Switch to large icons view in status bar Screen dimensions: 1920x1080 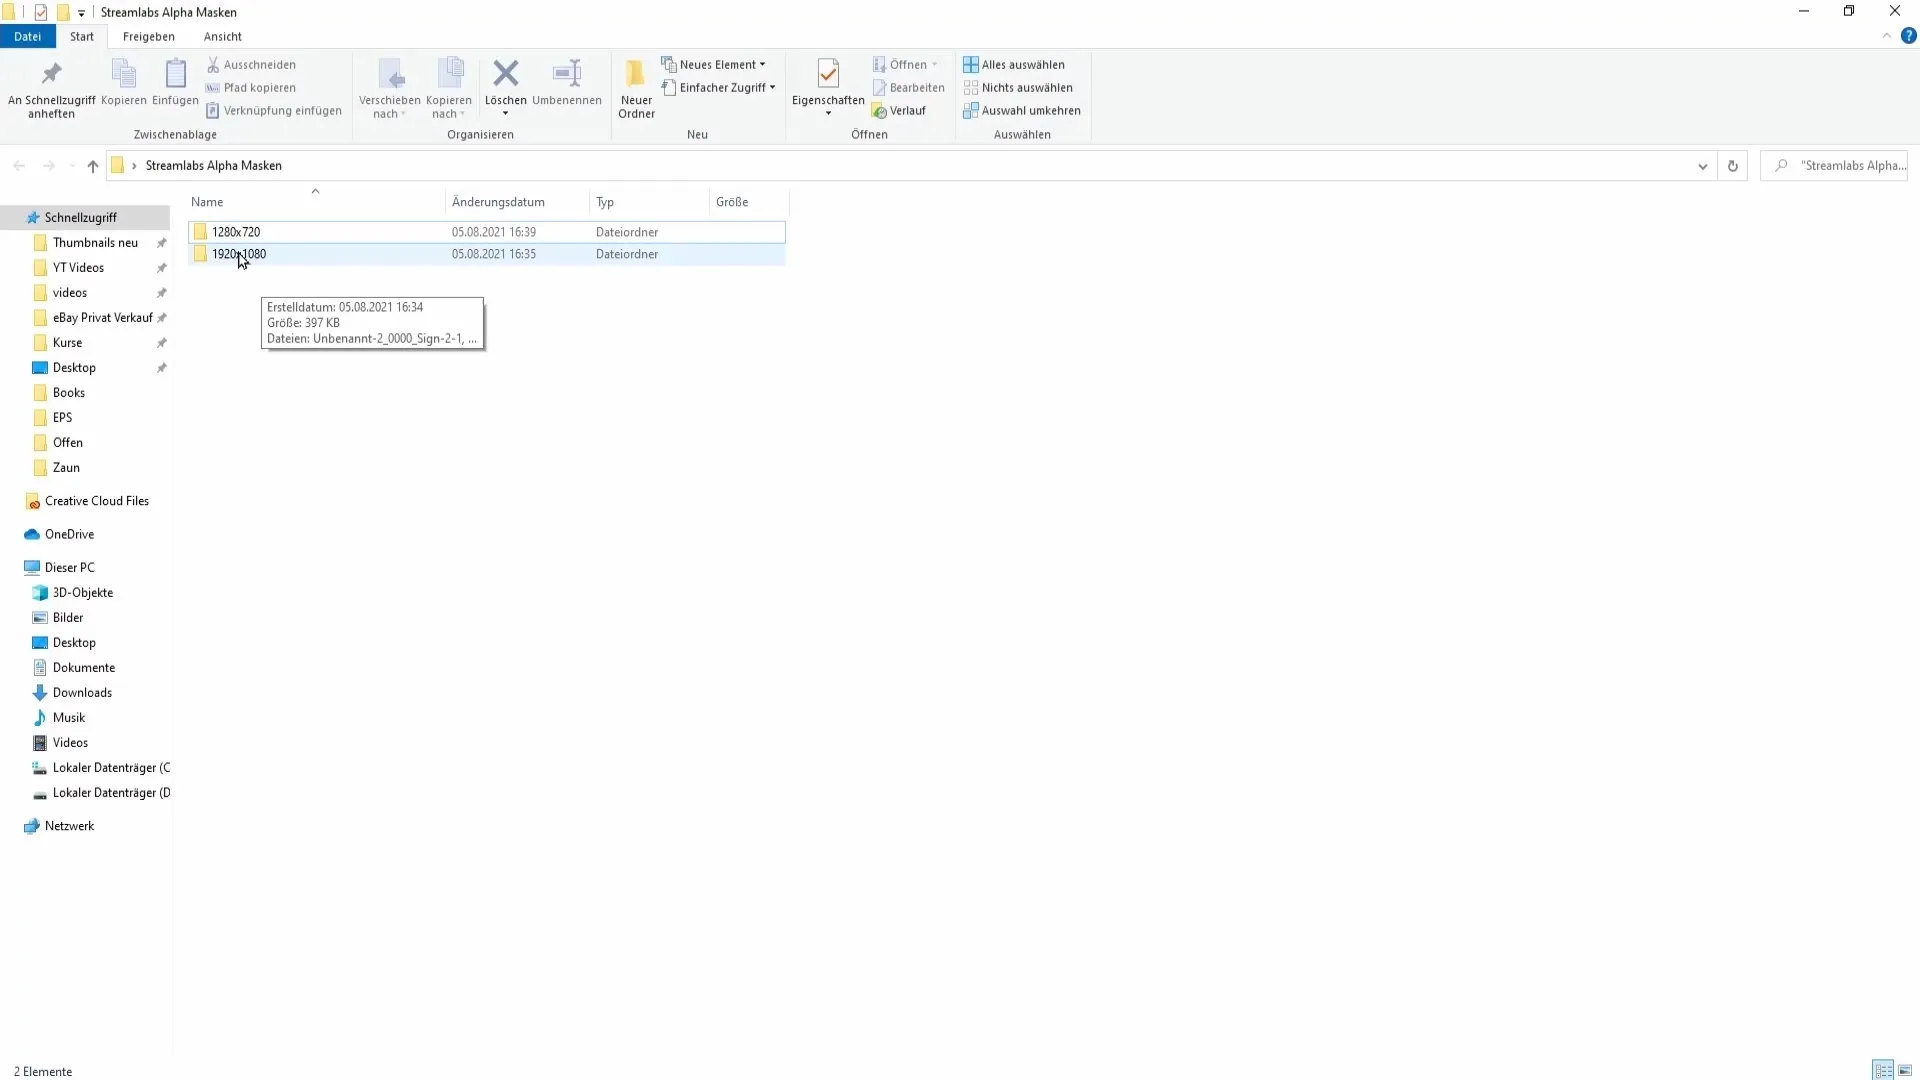click(x=1905, y=1071)
